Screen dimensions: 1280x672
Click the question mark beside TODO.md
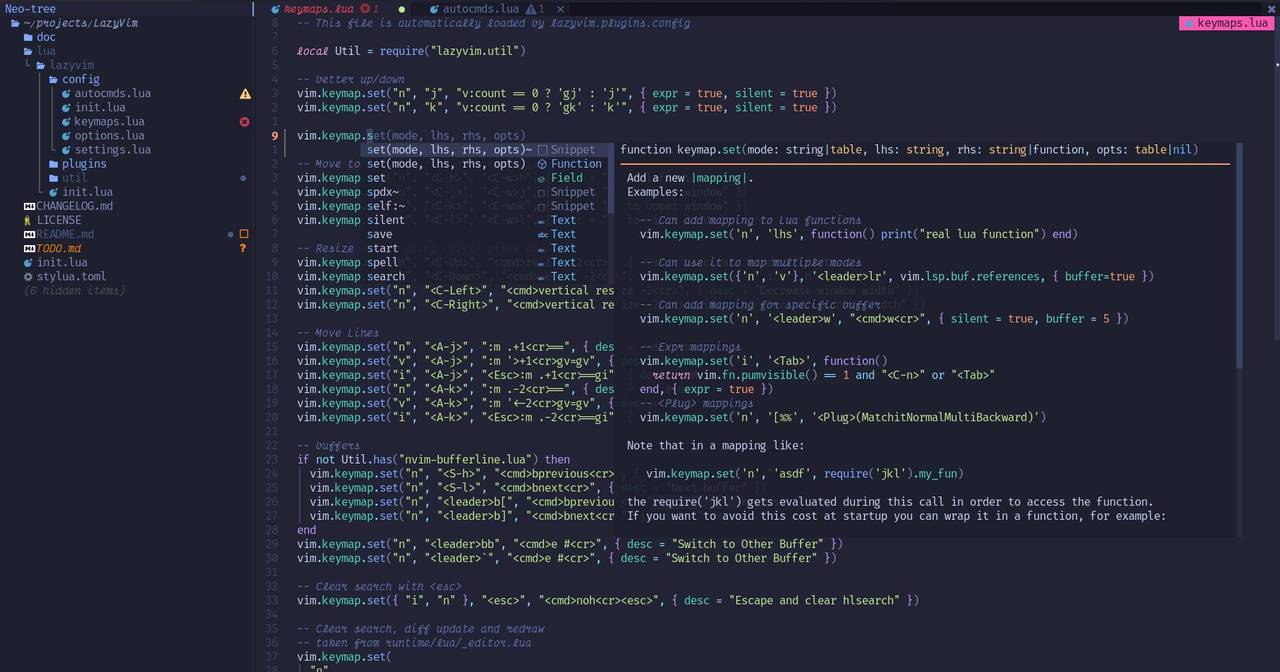click(243, 248)
